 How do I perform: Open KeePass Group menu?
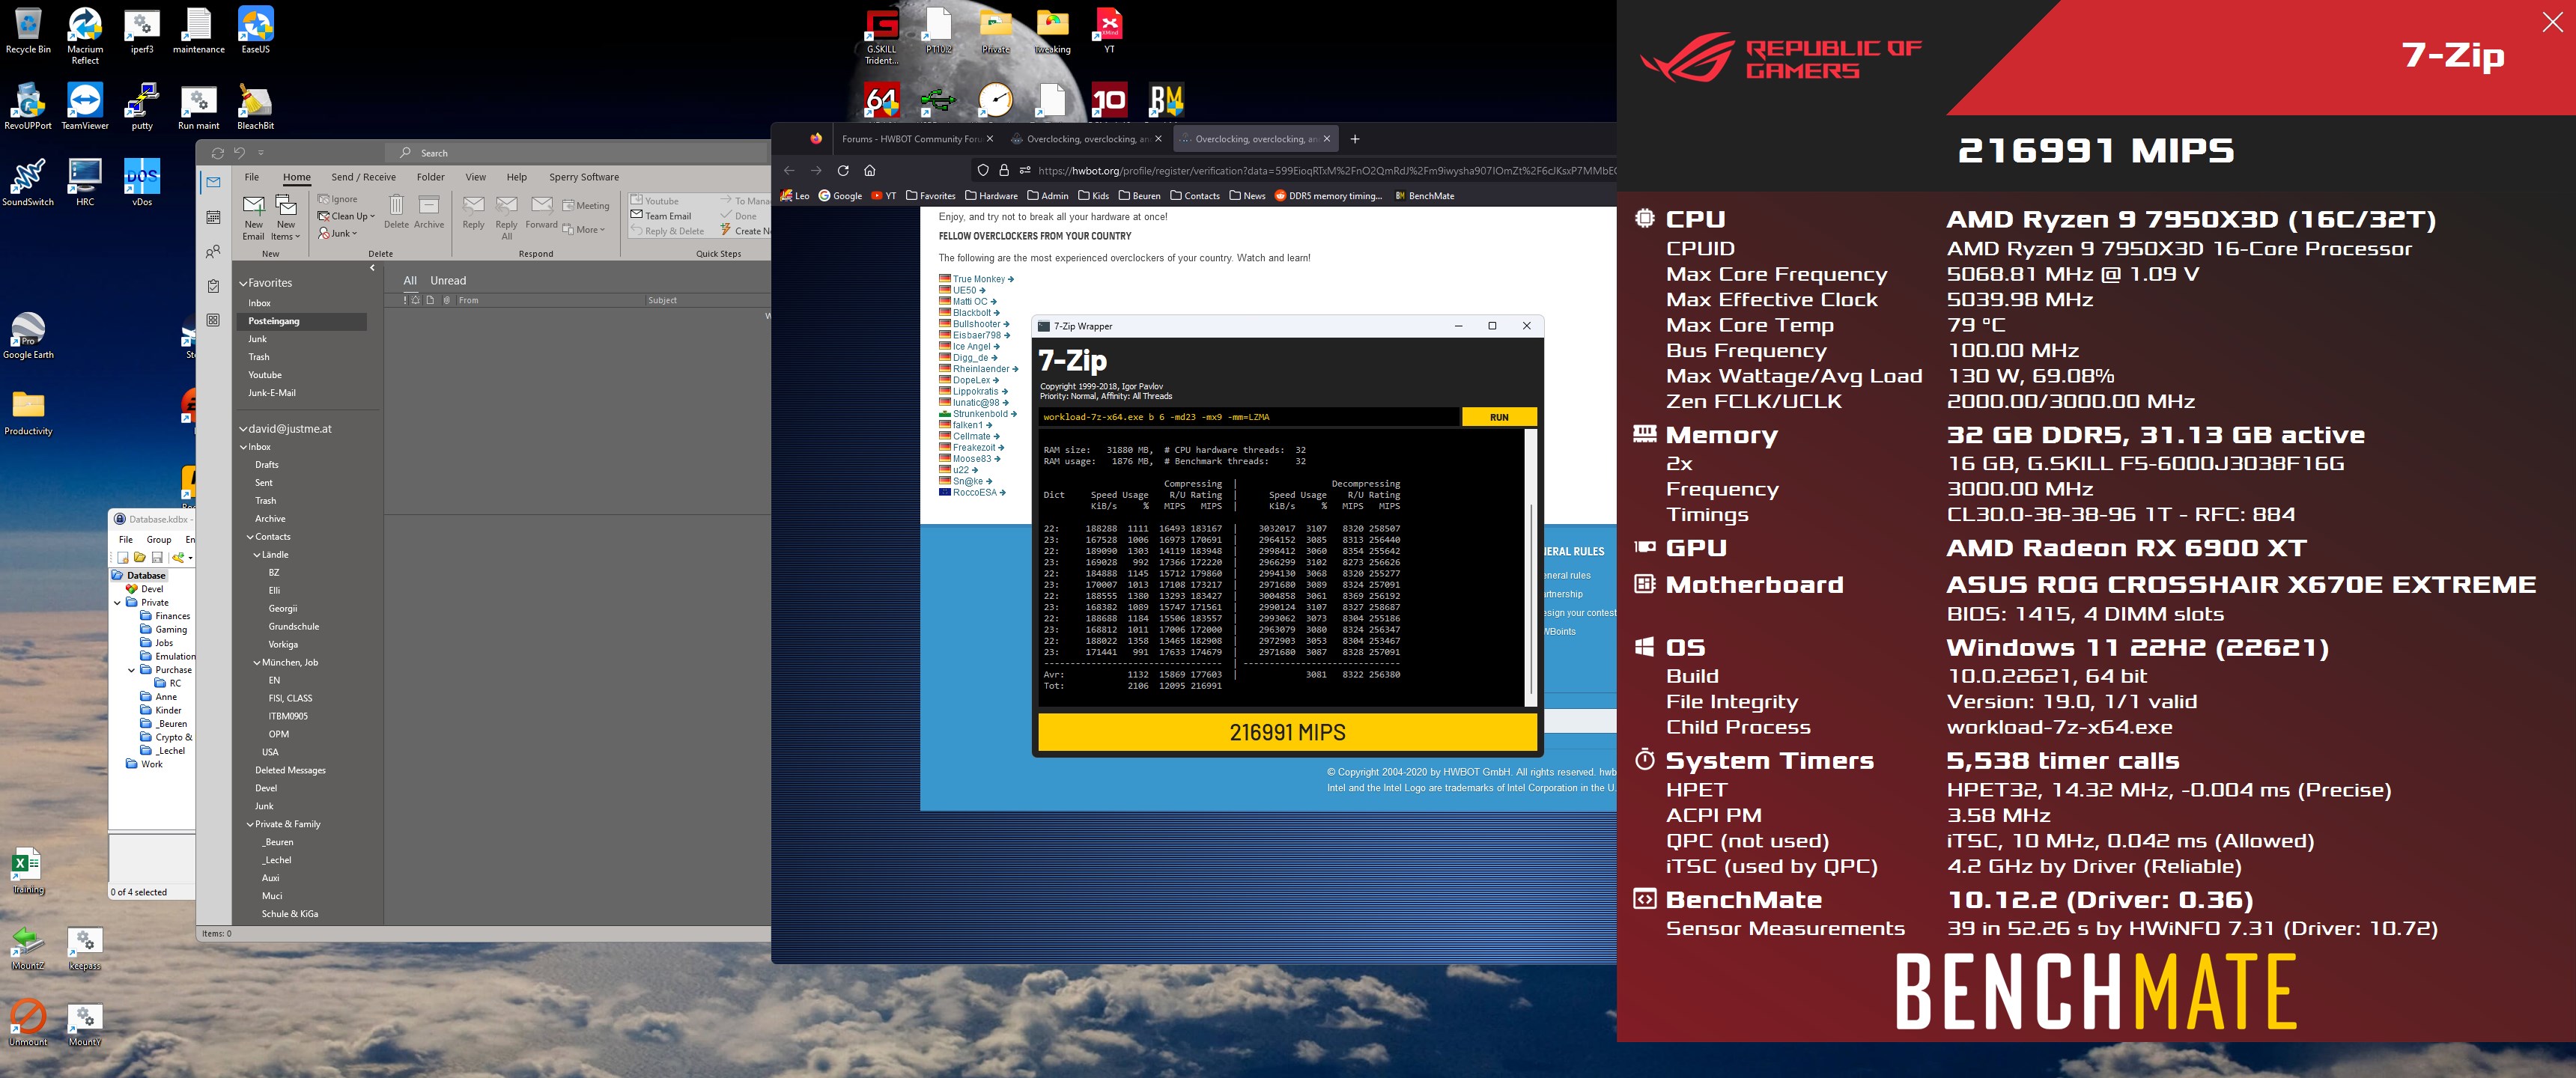159,540
